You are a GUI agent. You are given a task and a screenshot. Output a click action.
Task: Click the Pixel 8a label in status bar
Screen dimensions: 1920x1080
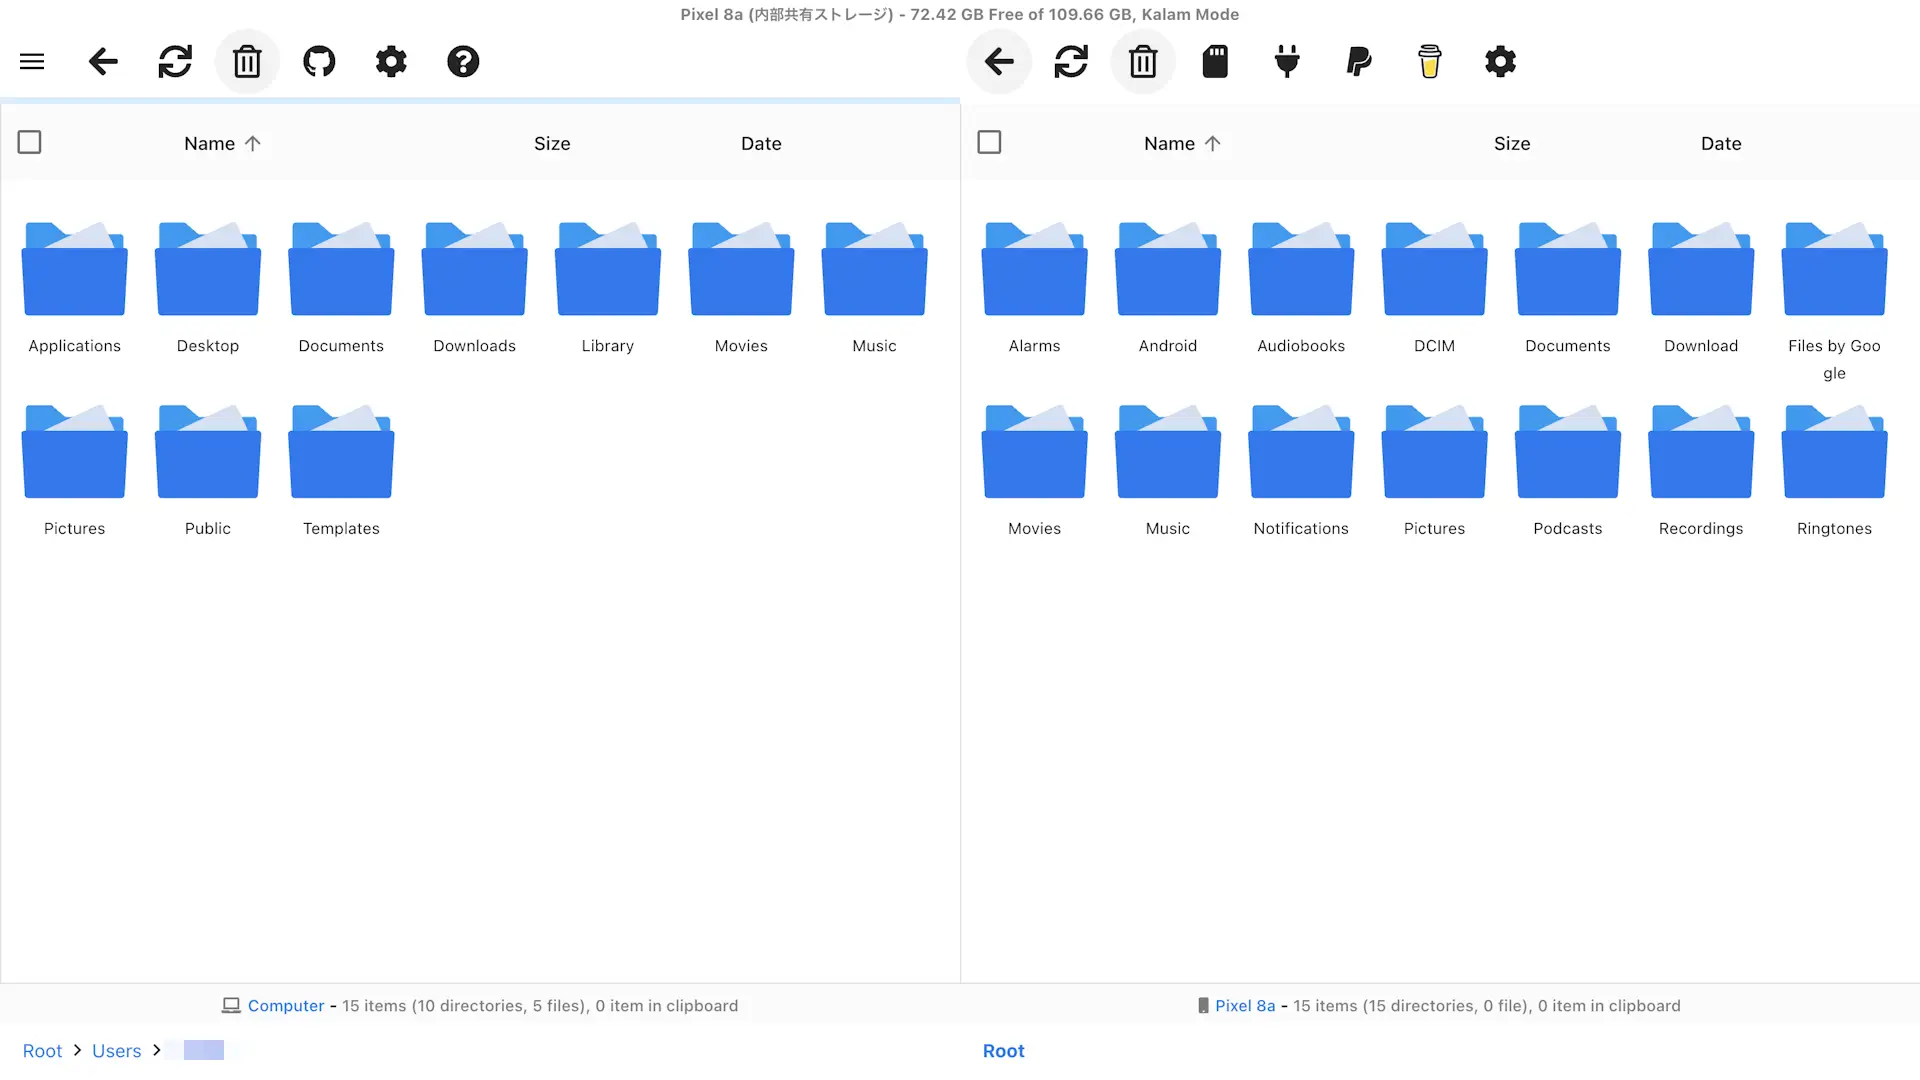(x=1245, y=1006)
